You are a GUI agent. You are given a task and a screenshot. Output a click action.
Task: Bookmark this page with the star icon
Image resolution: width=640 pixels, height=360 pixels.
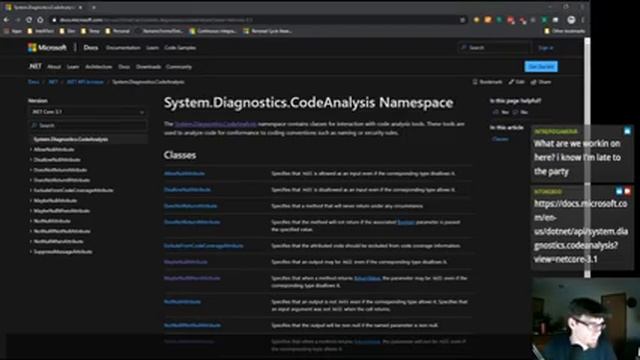[x=462, y=20]
